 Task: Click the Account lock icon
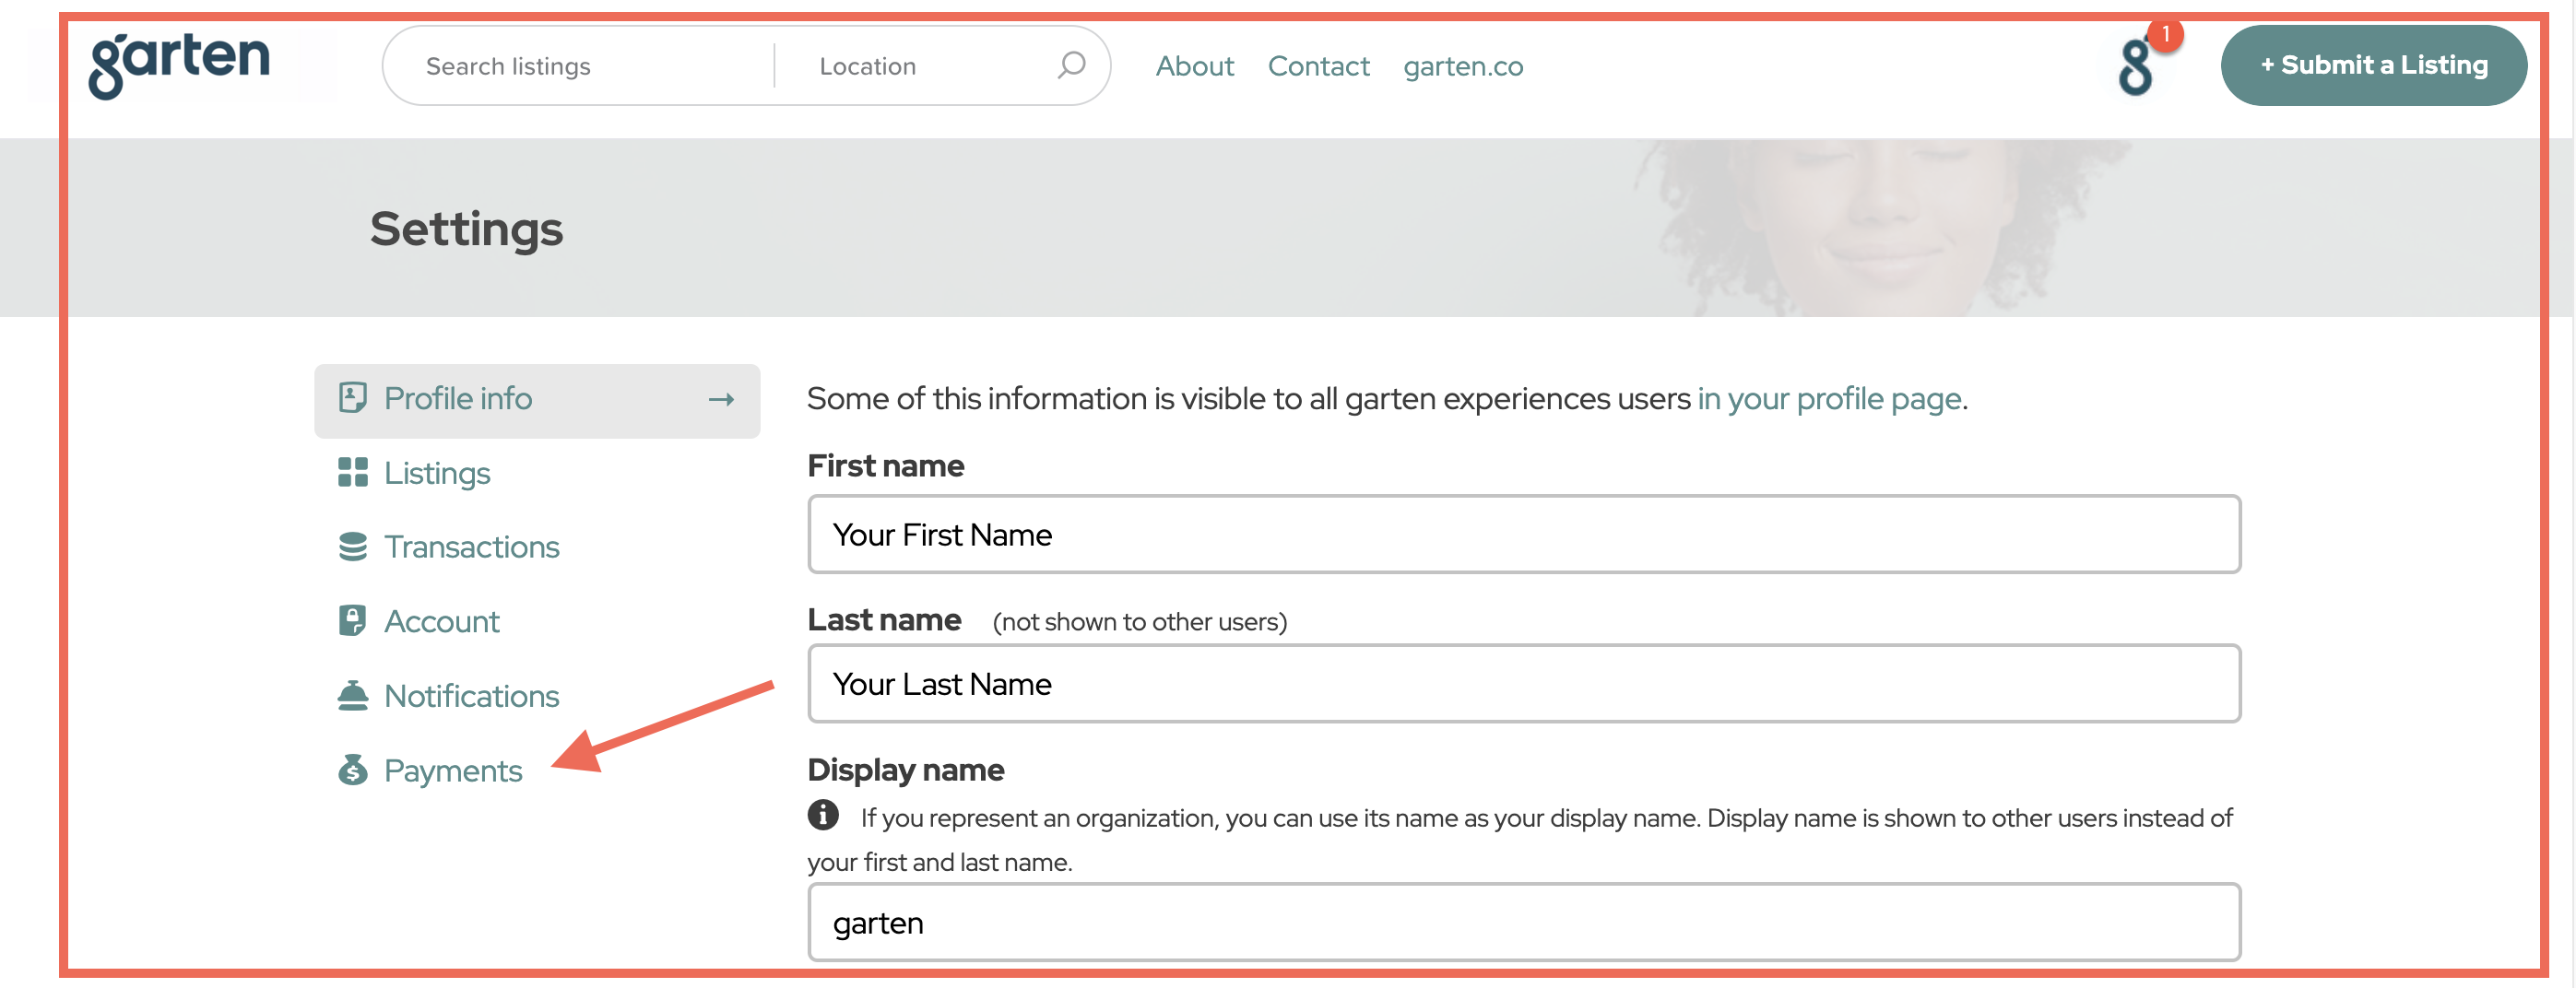click(353, 621)
